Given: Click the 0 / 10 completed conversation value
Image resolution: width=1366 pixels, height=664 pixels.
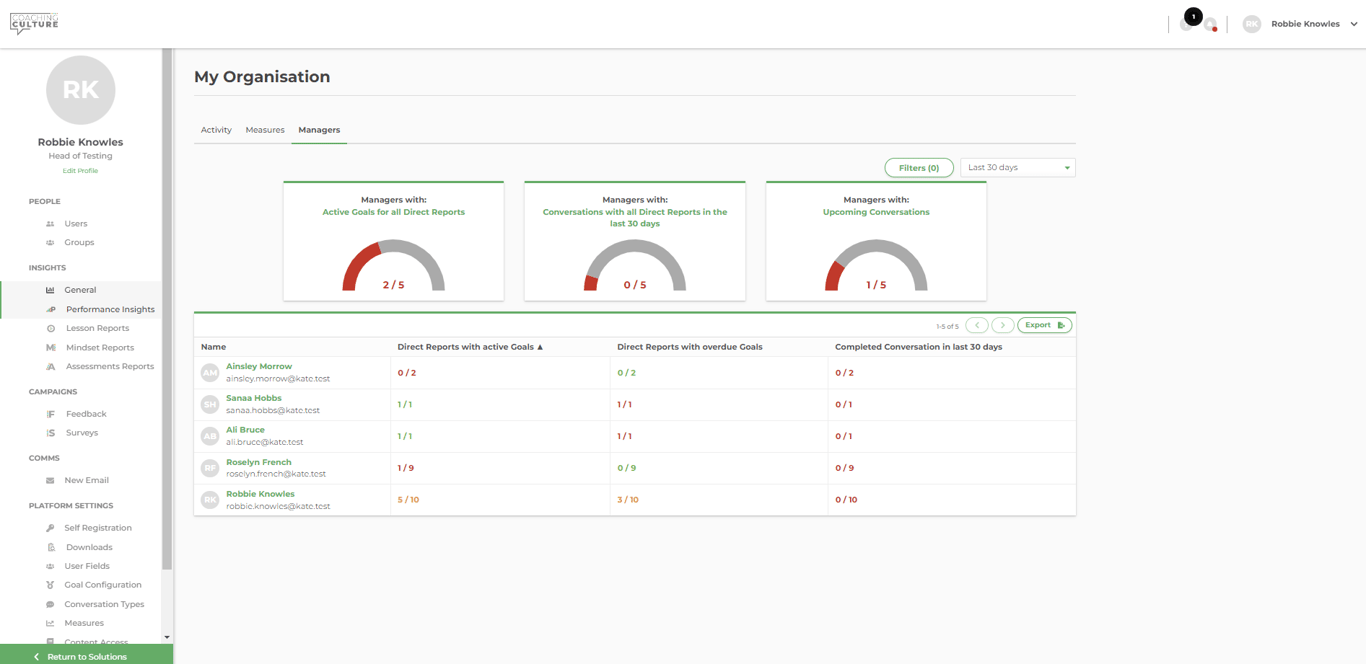Looking at the screenshot, I should (846, 500).
